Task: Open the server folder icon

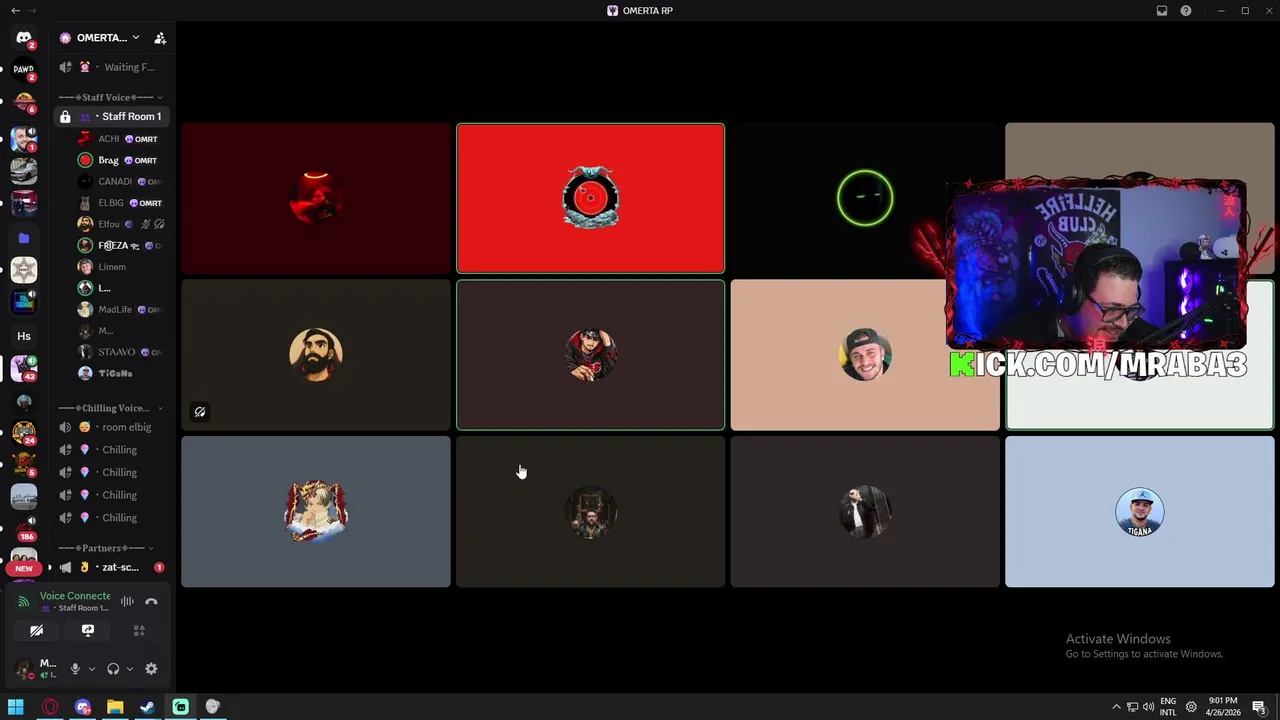Action: [24, 238]
